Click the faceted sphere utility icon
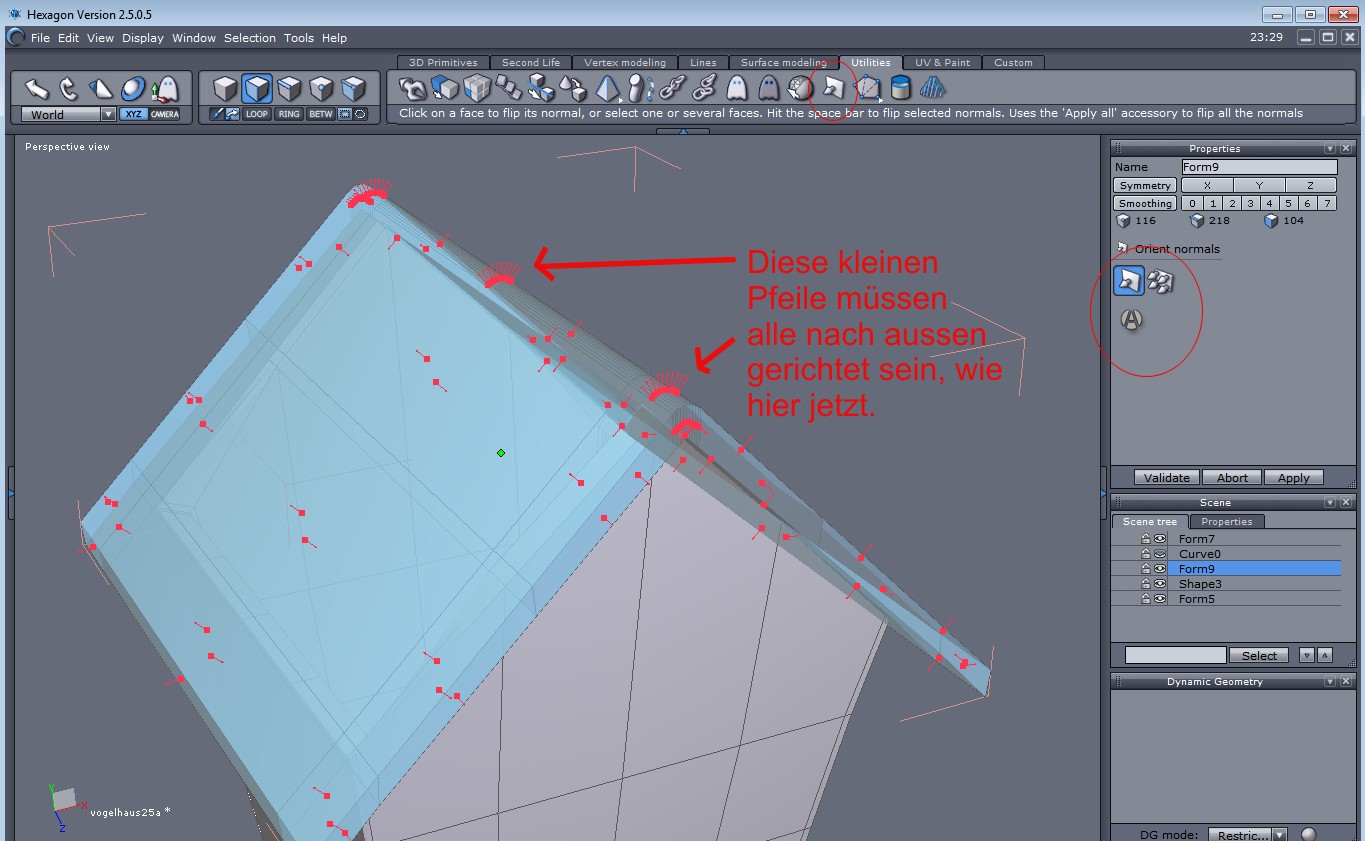 (800, 88)
